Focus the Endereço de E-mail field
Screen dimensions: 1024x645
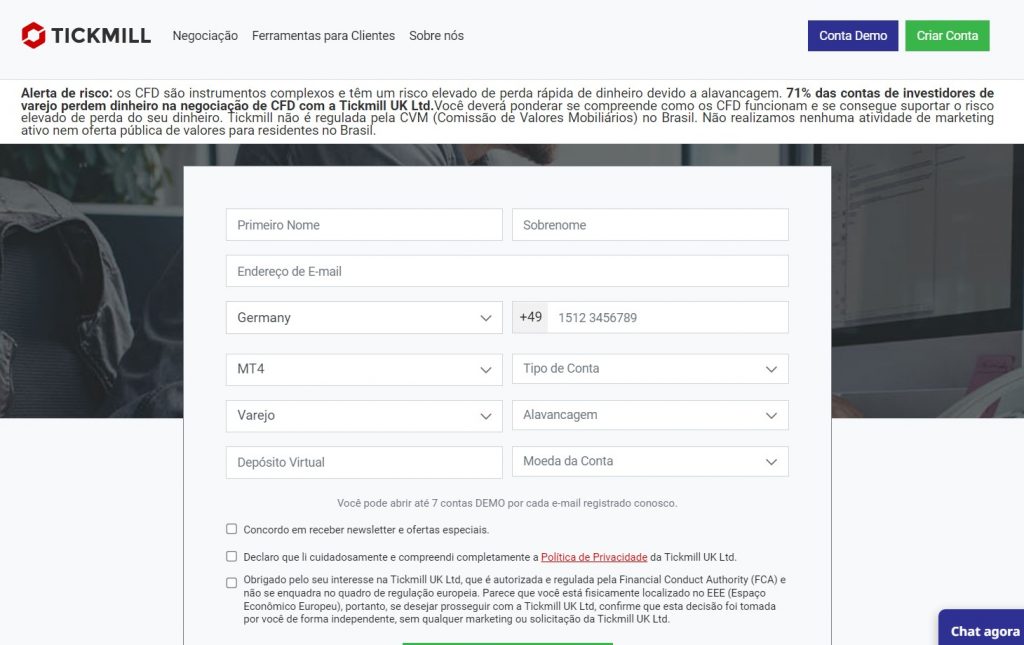(507, 271)
